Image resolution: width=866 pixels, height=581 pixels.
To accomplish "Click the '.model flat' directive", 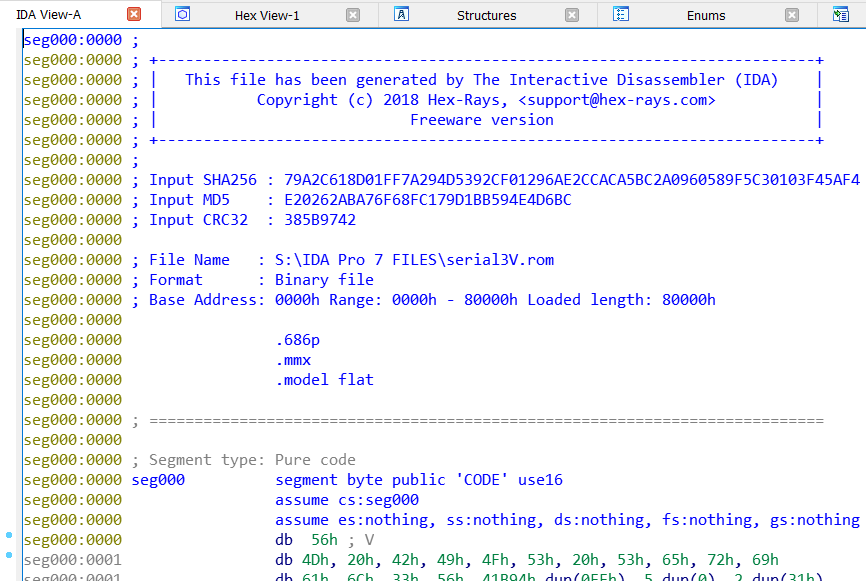I will coord(325,380).
